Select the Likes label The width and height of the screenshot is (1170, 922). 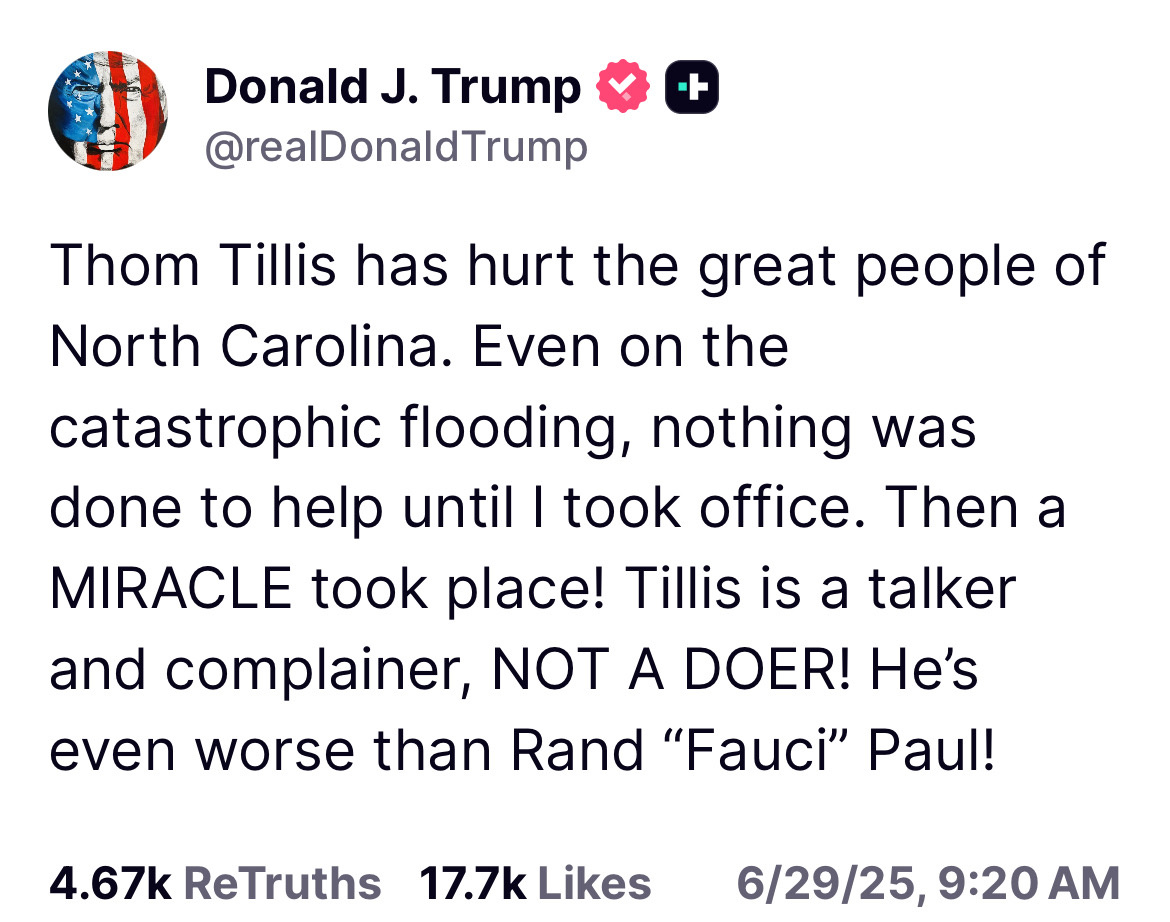coord(595,884)
